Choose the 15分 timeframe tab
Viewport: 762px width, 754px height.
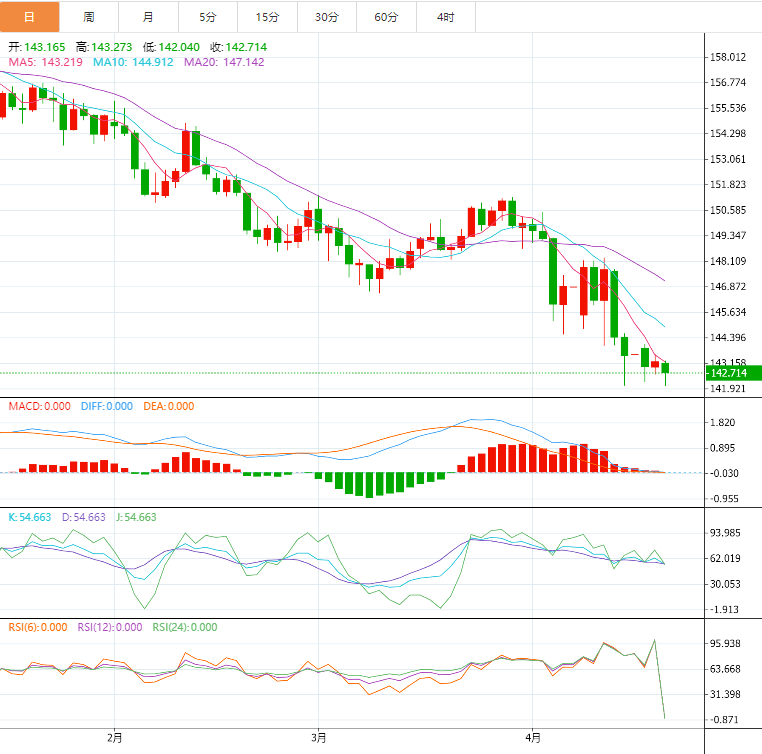(267, 17)
